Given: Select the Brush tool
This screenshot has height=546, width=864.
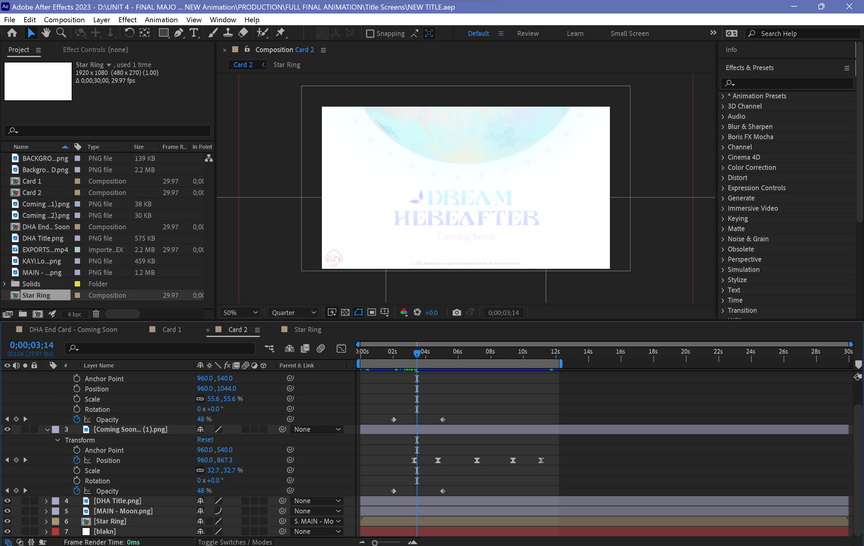Looking at the screenshot, I should pyautogui.click(x=213, y=33).
